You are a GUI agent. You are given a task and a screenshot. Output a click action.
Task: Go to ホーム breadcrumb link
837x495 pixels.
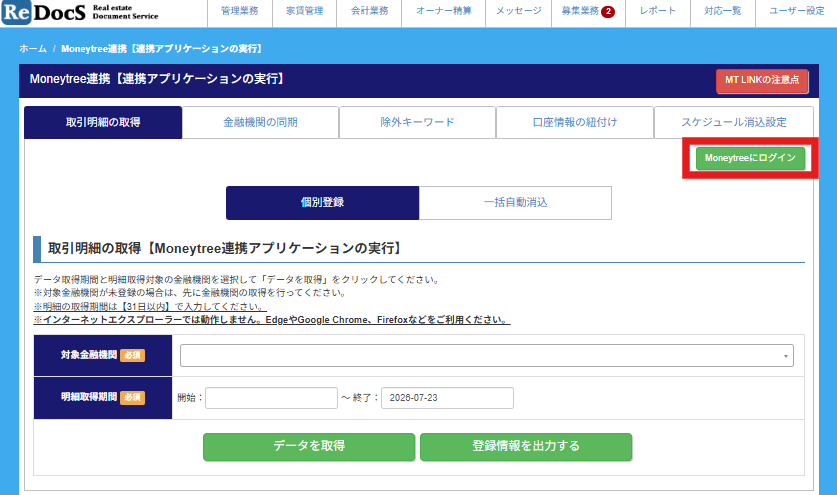click(33, 49)
